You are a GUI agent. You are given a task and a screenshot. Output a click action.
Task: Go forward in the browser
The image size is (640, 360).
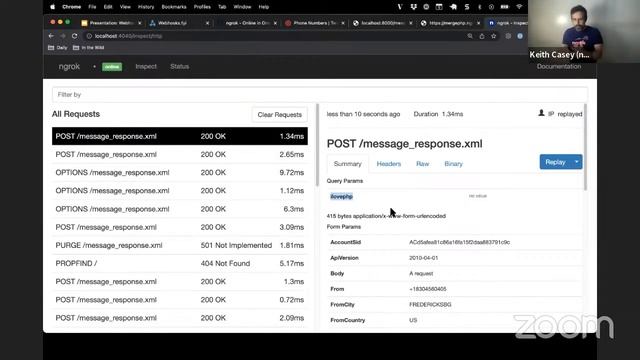62,36
